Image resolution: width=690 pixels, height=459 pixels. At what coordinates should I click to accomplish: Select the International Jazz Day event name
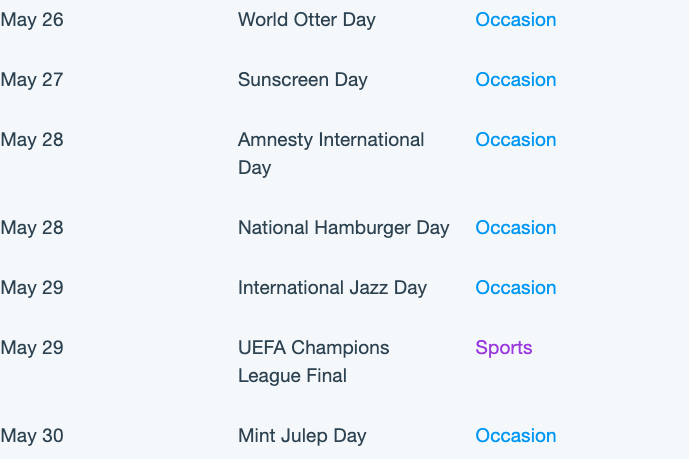coord(332,287)
